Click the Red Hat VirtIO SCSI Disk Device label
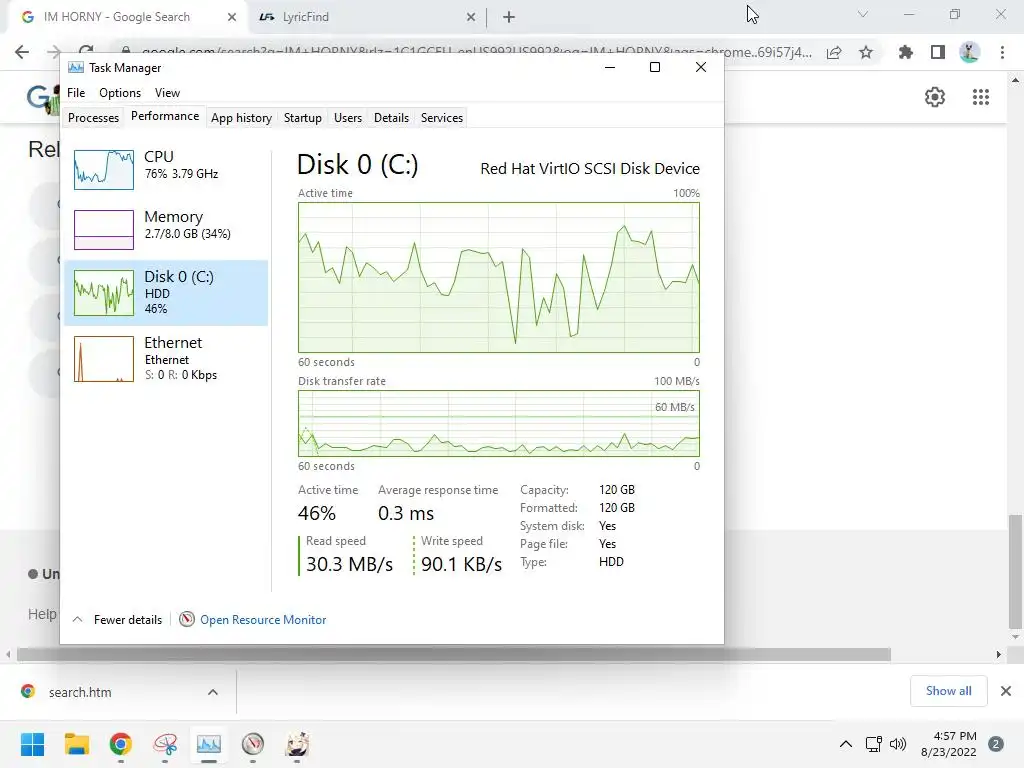This screenshot has width=1024, height=768. [590, 168]
